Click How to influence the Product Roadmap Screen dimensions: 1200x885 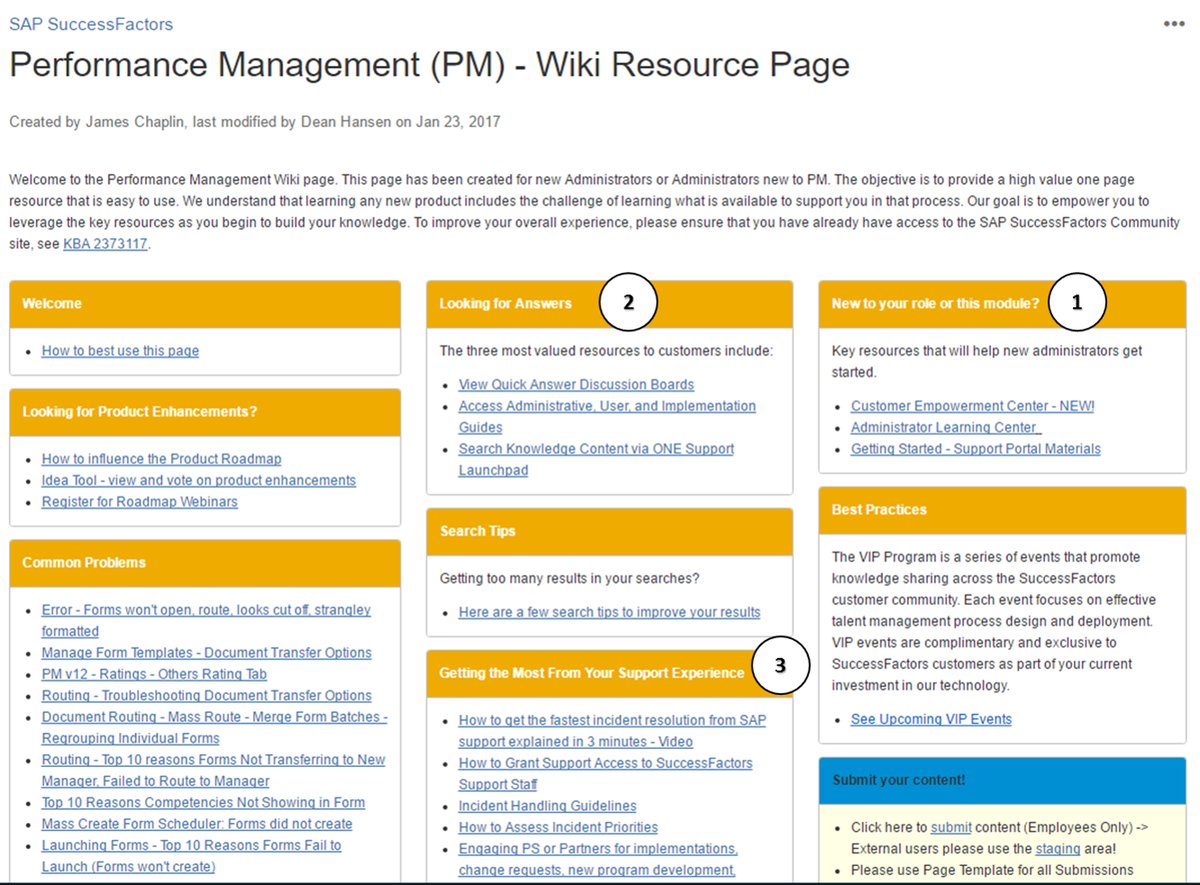160,458
